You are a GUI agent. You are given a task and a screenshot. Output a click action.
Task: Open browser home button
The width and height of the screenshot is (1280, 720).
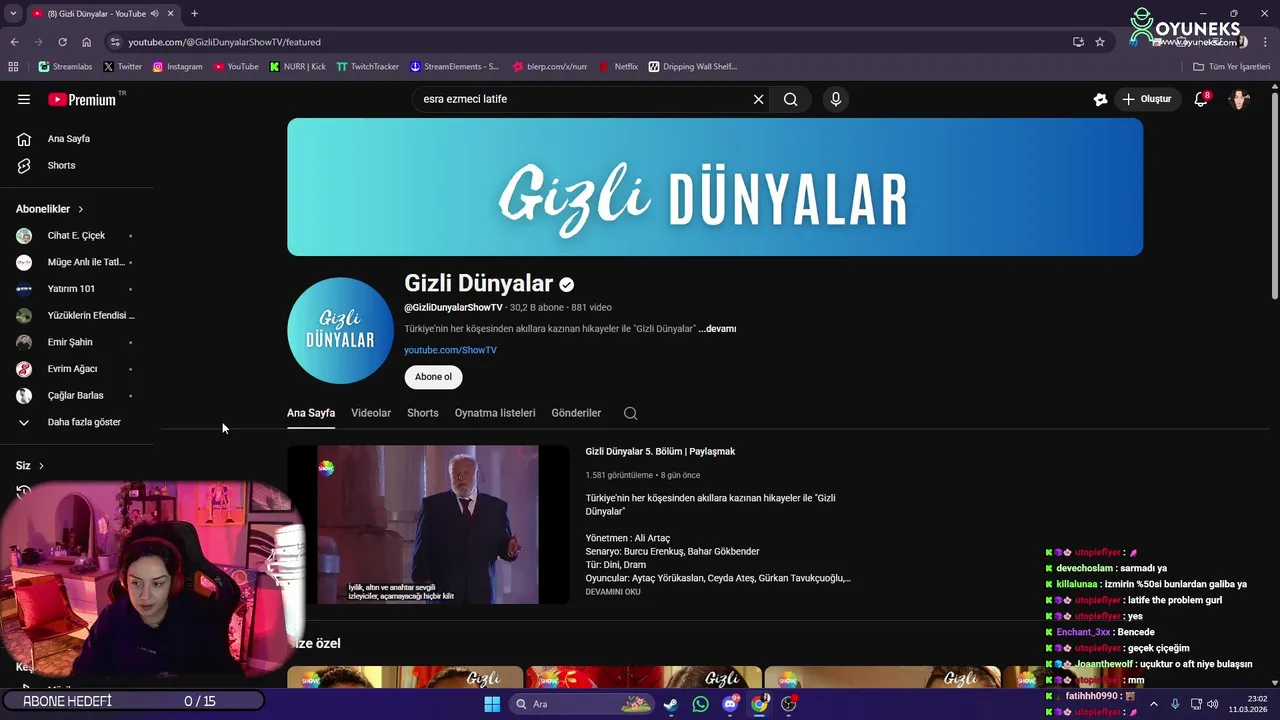(87, 42)
